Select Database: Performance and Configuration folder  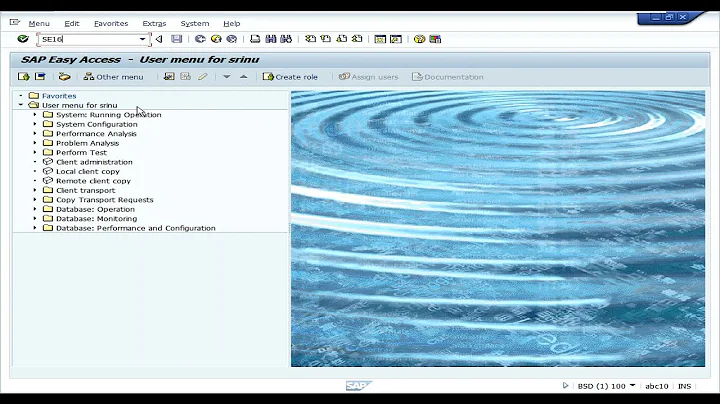135,228
